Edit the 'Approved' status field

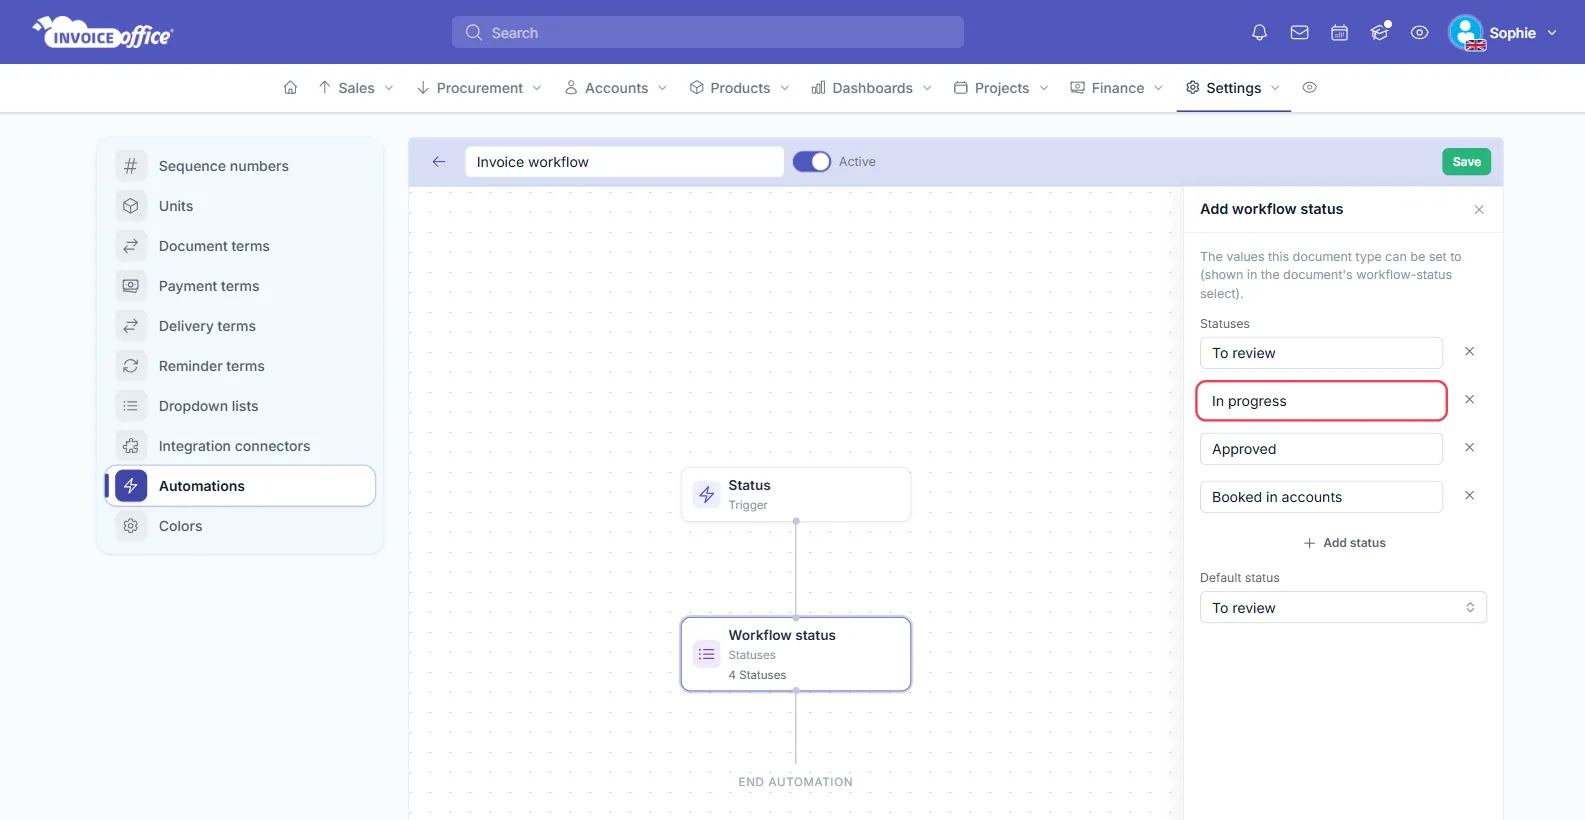click(1321, 449)
